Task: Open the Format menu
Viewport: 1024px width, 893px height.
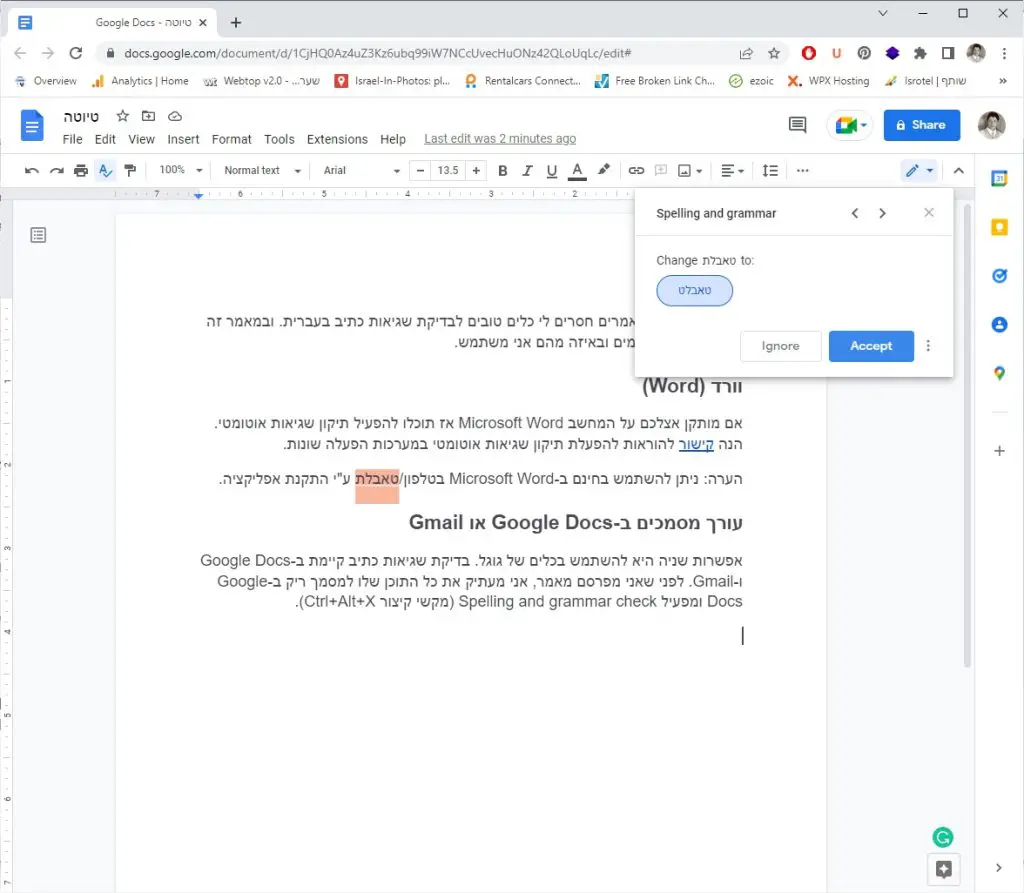Action: 231,139
